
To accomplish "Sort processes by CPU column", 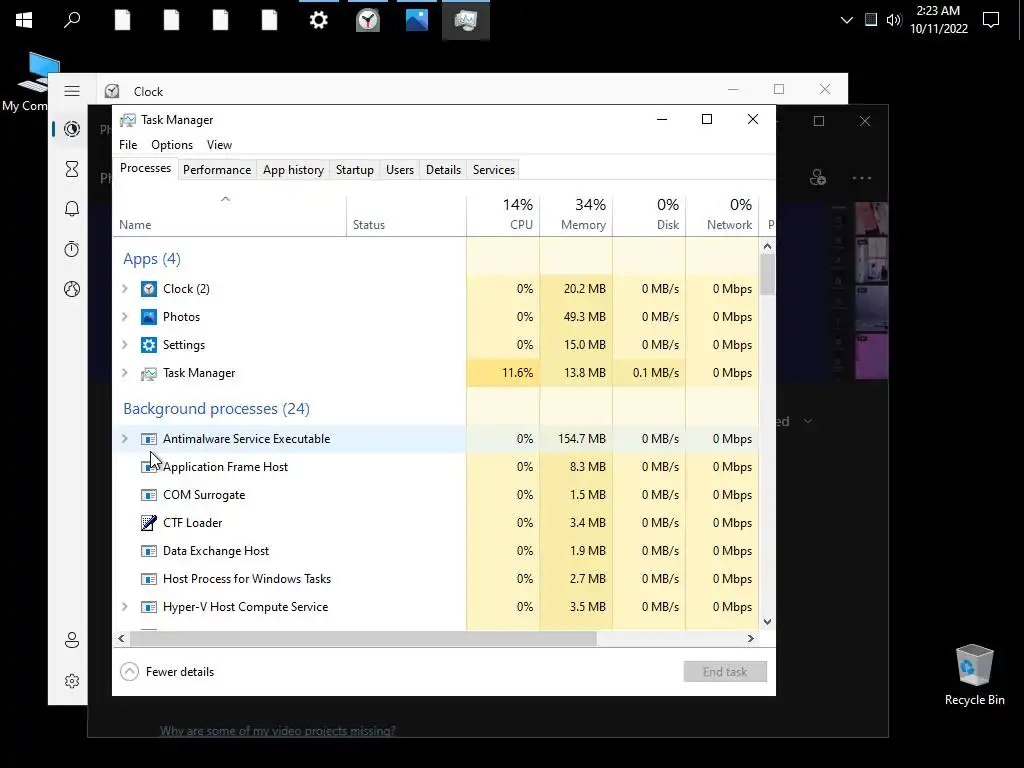I will 503,216.
